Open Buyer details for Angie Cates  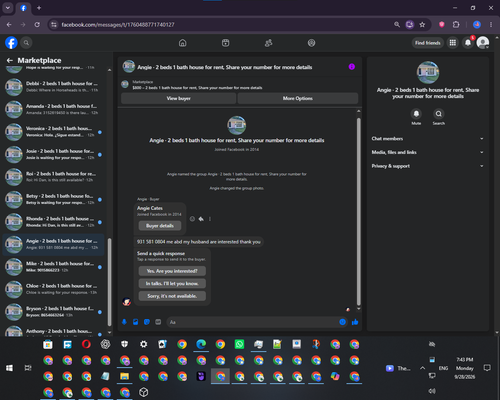160,226
